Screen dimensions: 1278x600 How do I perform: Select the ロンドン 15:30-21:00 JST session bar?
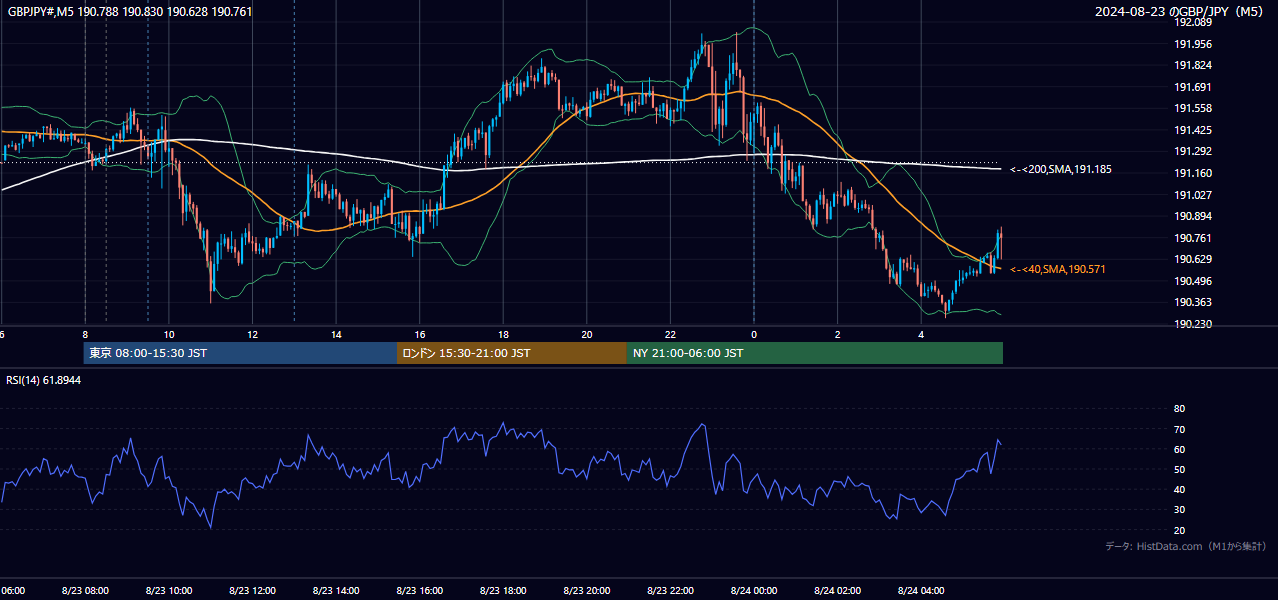point(512,353)
